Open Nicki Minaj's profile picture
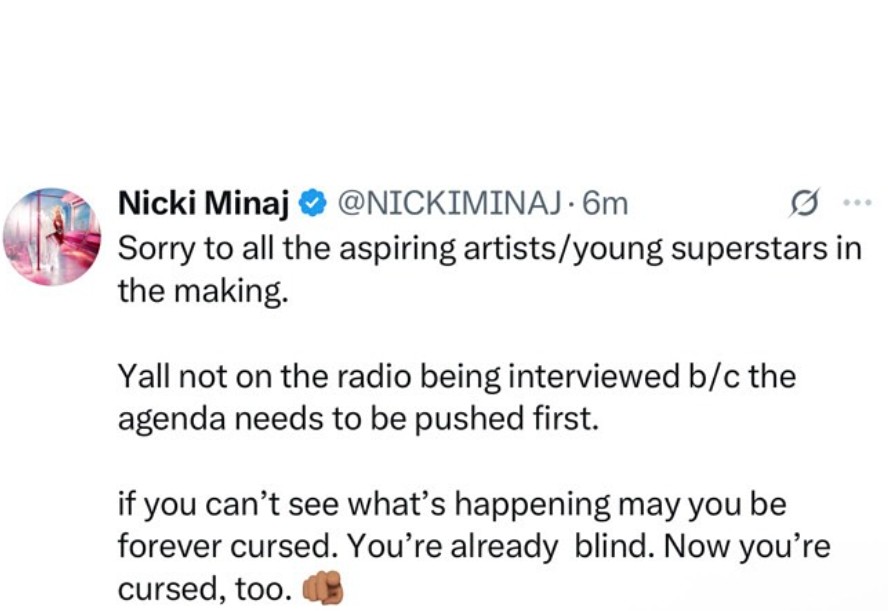Image resolution: width=888 pixels, height=611 pixels. tap(51, 235)
